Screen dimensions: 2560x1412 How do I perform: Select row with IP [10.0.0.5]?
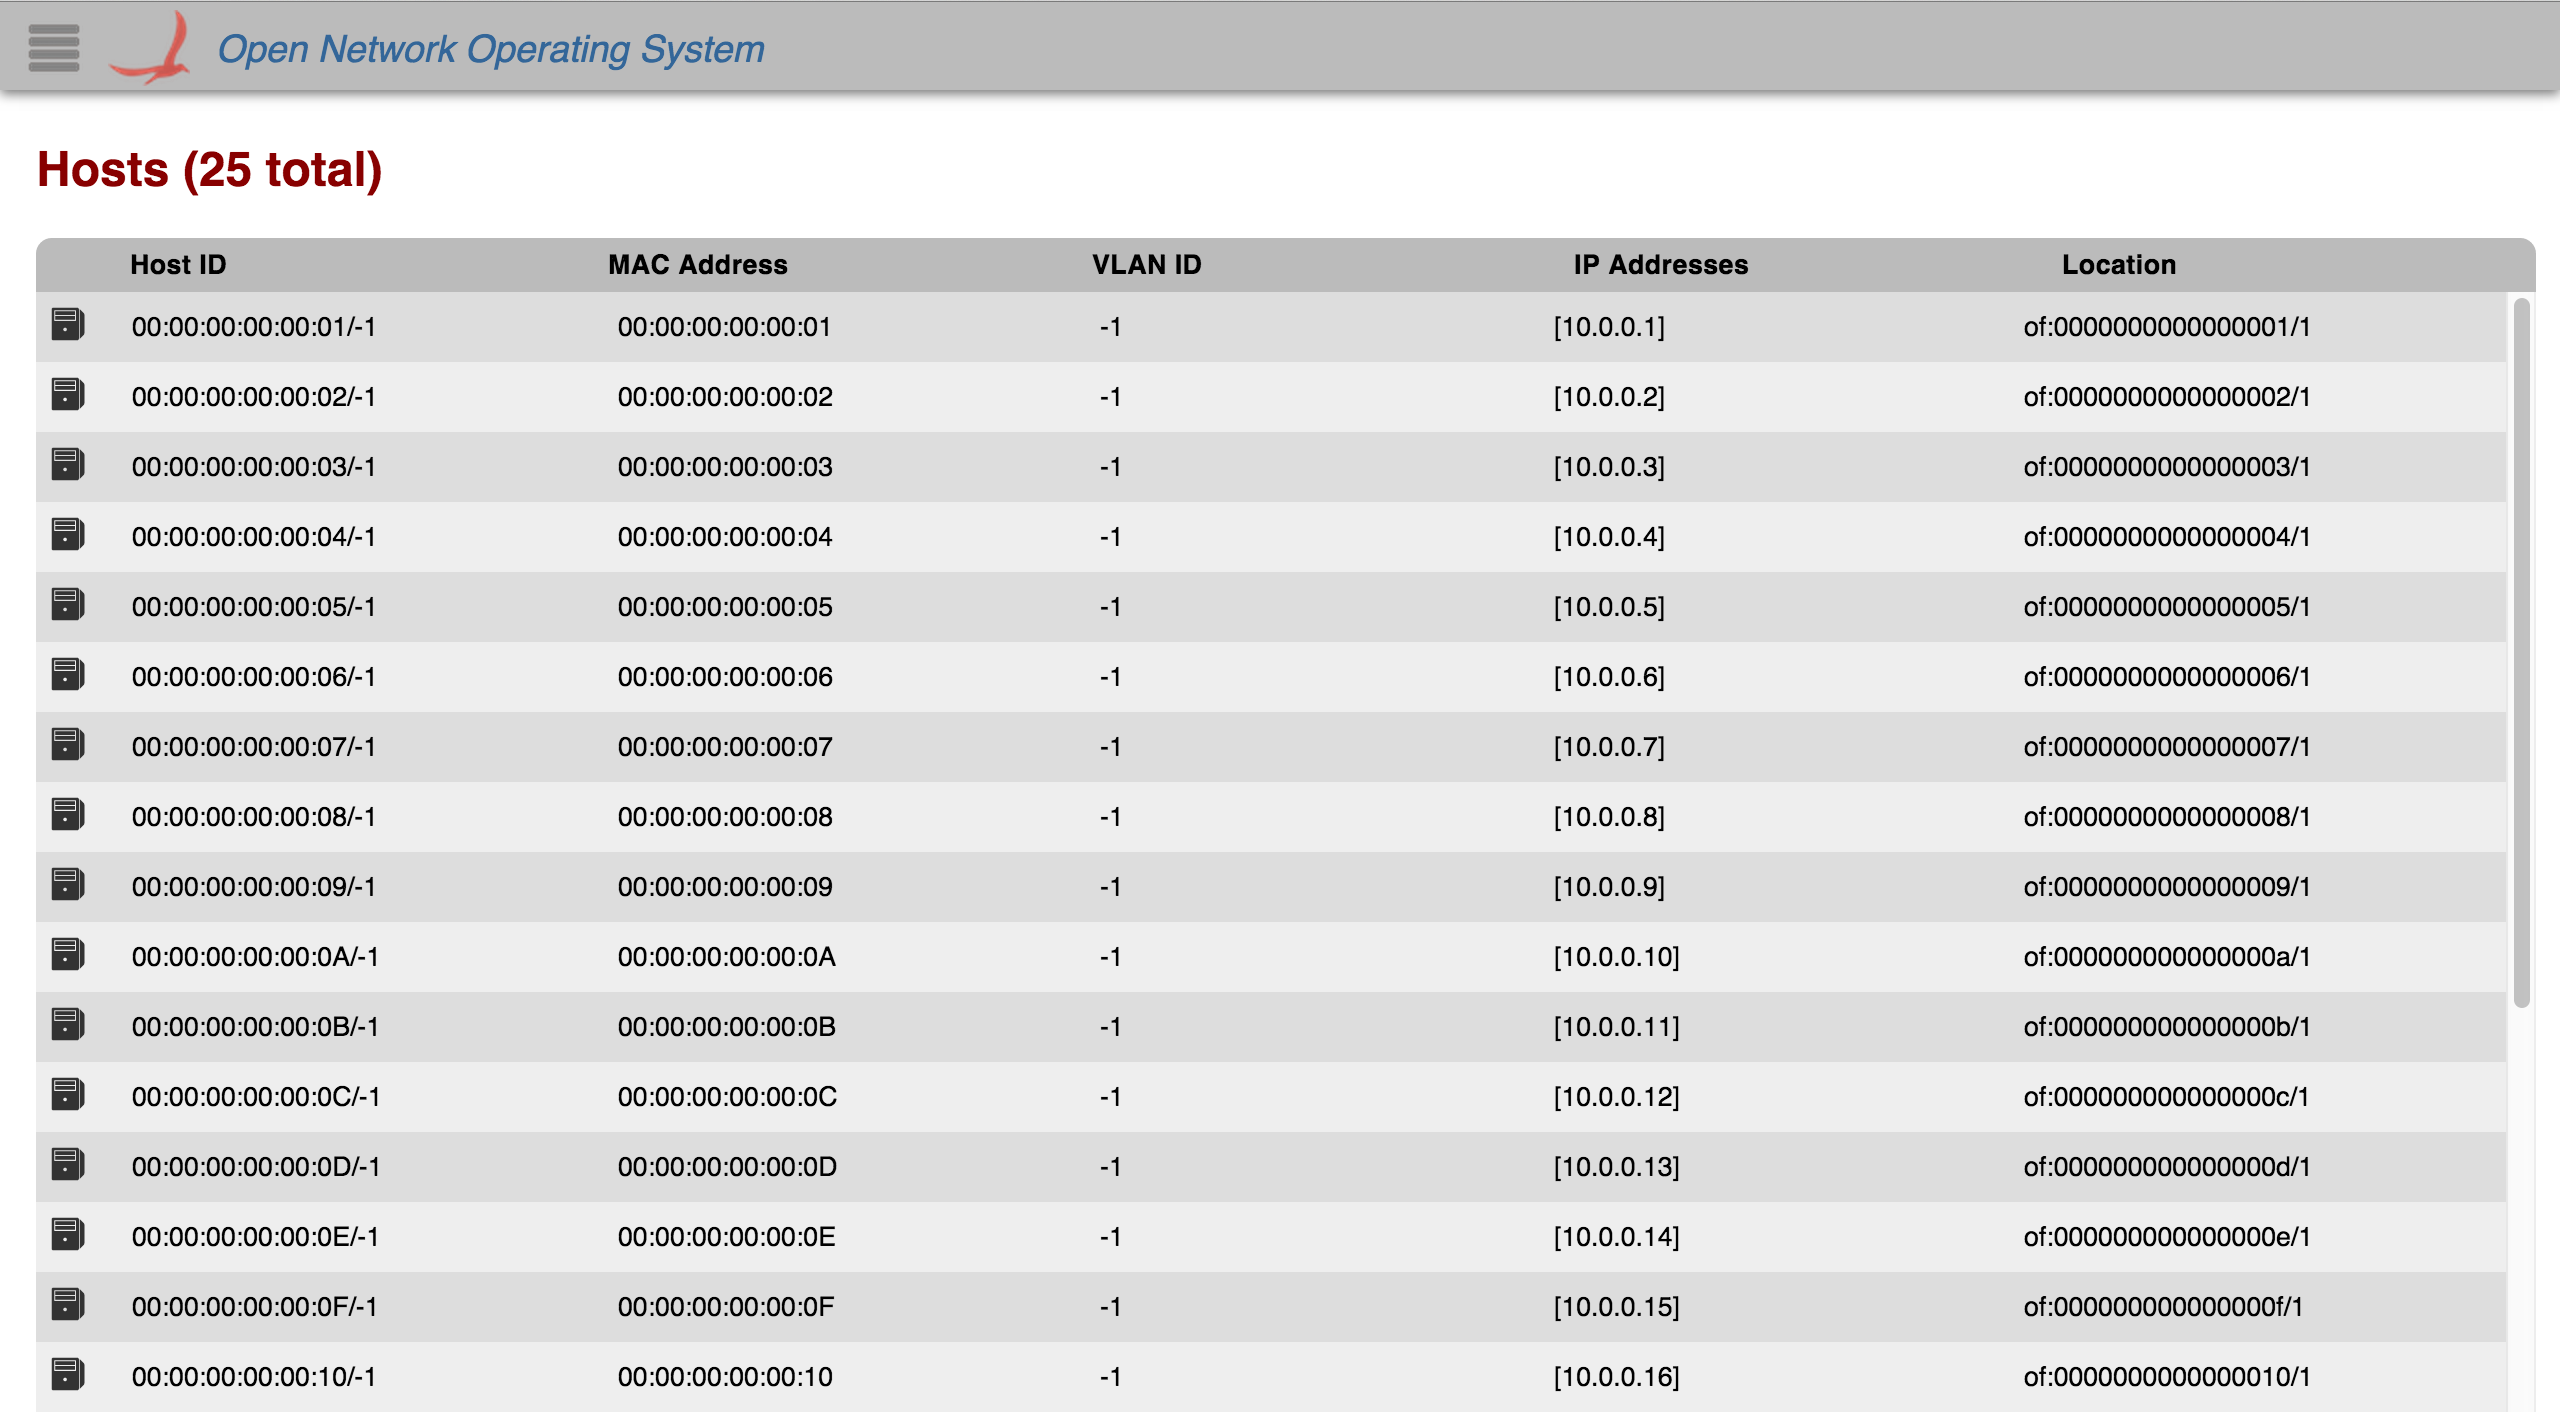click(x=1608, y=607)
